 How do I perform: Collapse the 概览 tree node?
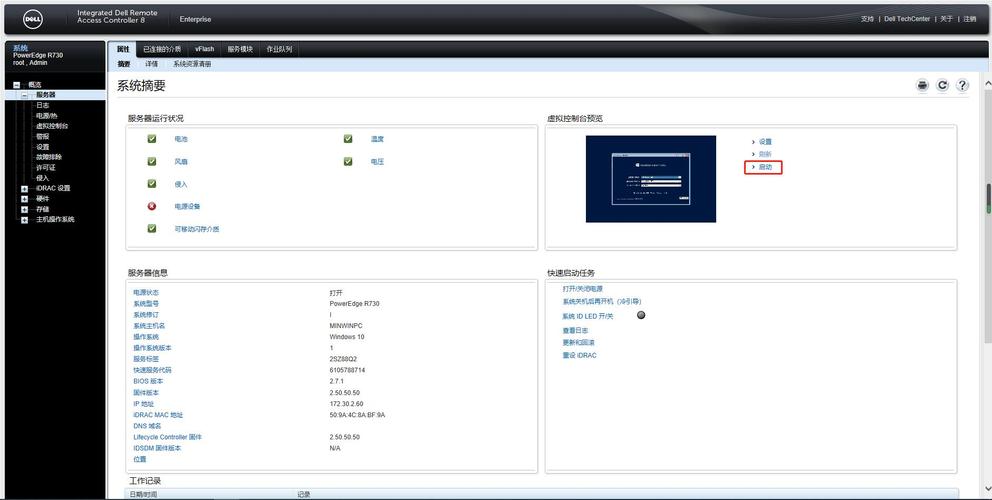coord(16,85)
